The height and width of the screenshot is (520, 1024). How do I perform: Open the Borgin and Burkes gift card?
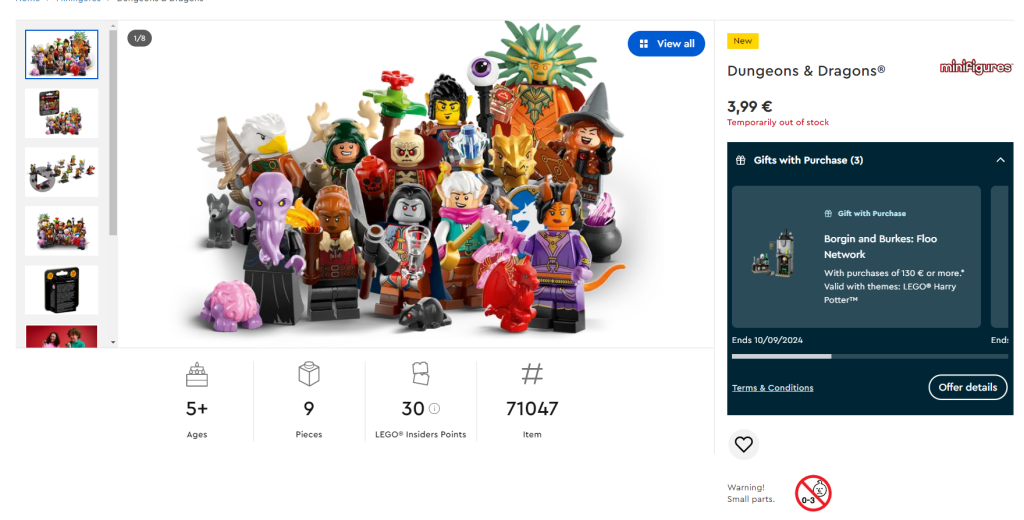(856, 256)
